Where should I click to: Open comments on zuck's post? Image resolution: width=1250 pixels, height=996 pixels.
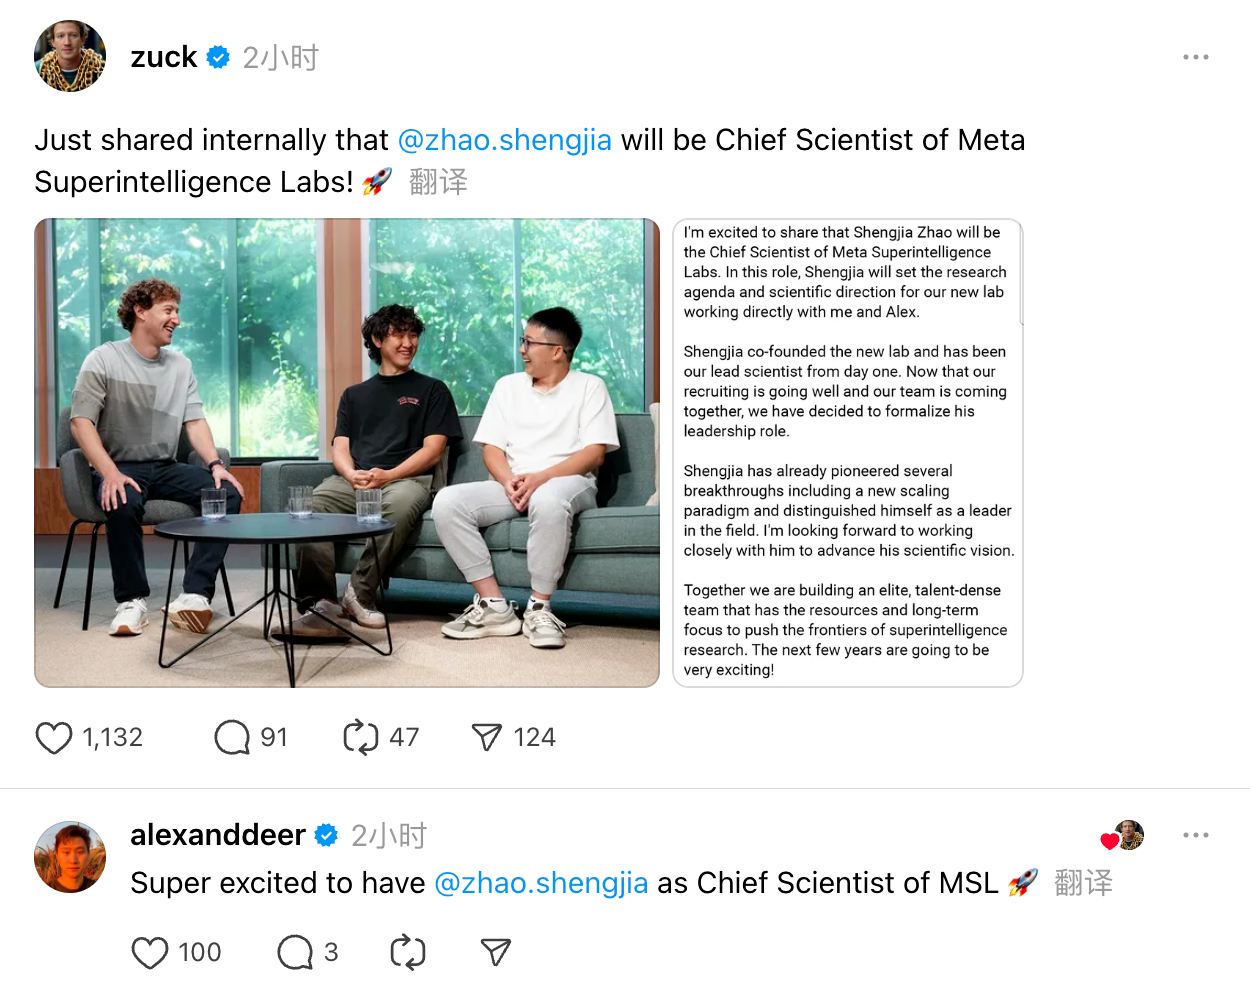[x=232, y=738]
